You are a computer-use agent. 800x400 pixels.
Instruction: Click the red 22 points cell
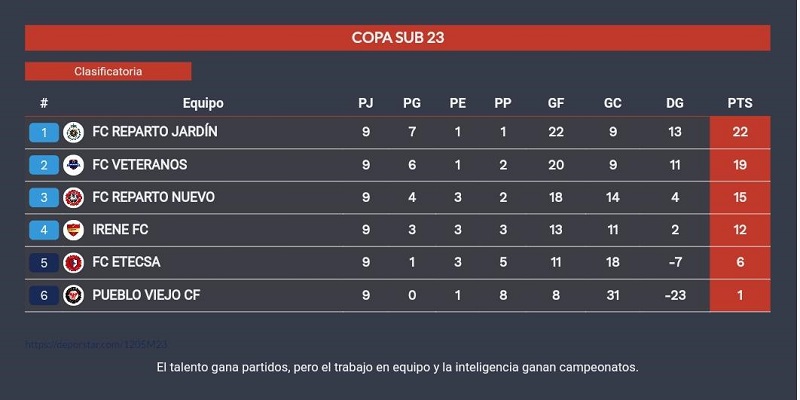[740, 132]
